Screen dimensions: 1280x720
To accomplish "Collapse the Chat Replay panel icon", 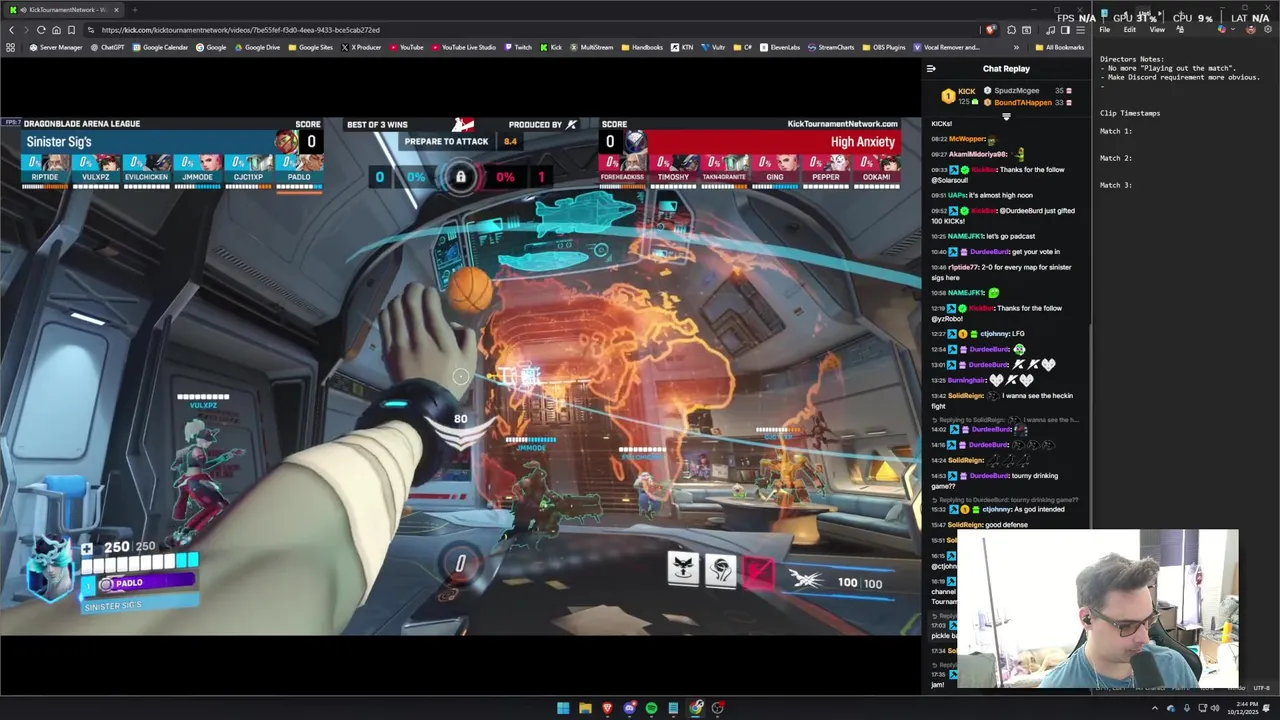I will [931, 69].
